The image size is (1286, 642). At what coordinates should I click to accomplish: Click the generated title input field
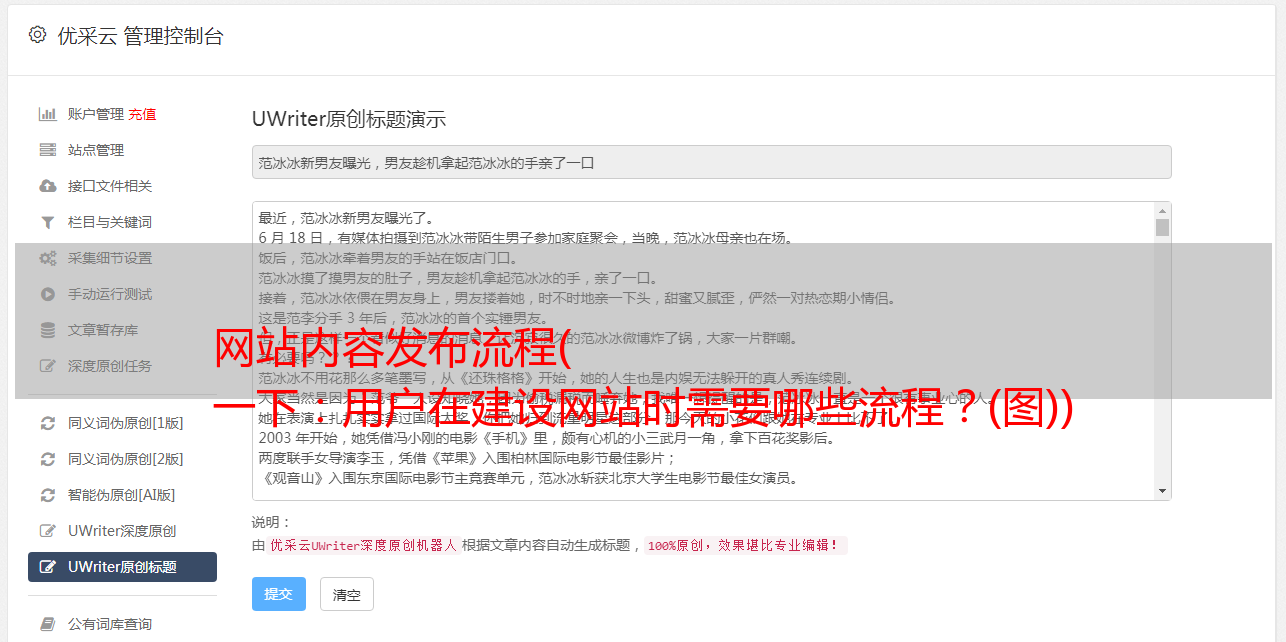[x=711, y=162]
